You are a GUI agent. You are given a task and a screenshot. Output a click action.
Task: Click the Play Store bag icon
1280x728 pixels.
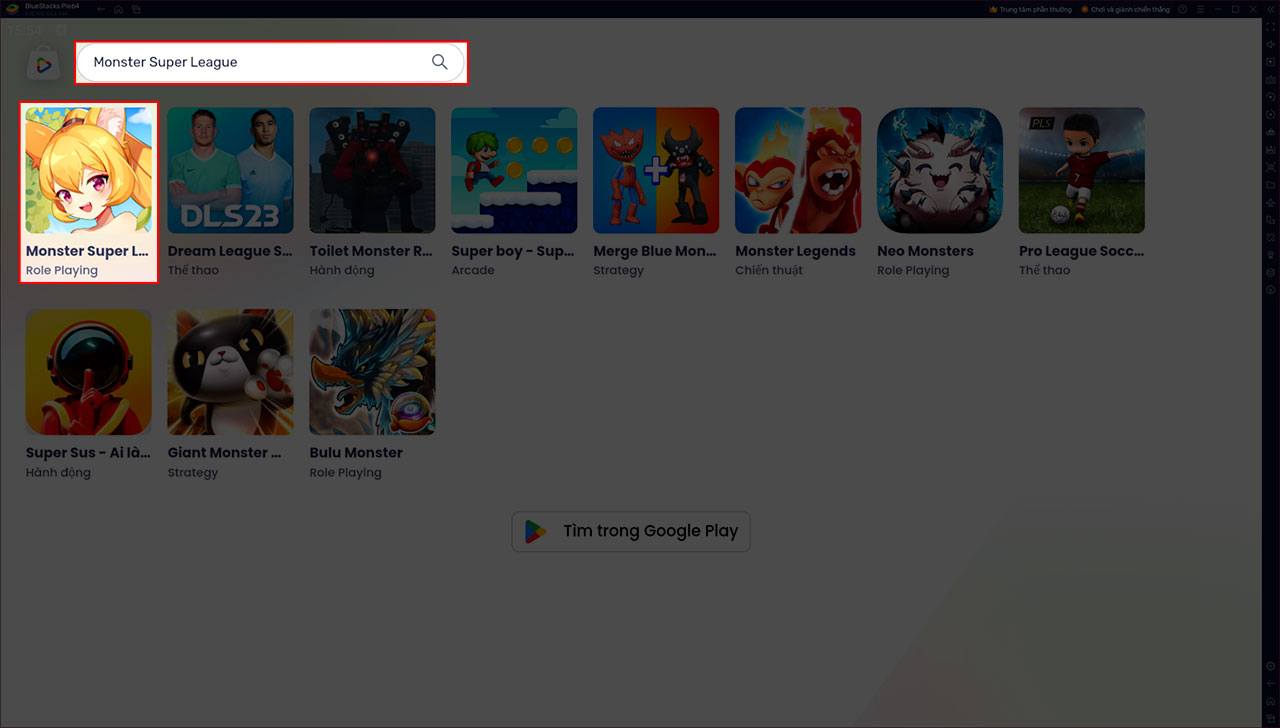[44, 64]
